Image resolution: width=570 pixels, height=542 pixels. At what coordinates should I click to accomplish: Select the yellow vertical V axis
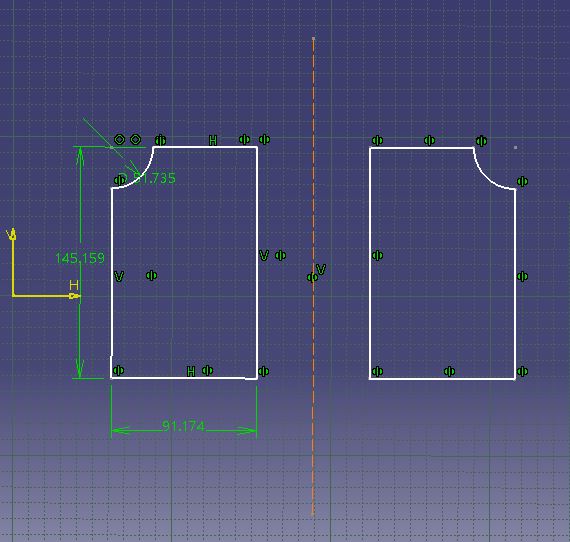[x=13, y=262]
